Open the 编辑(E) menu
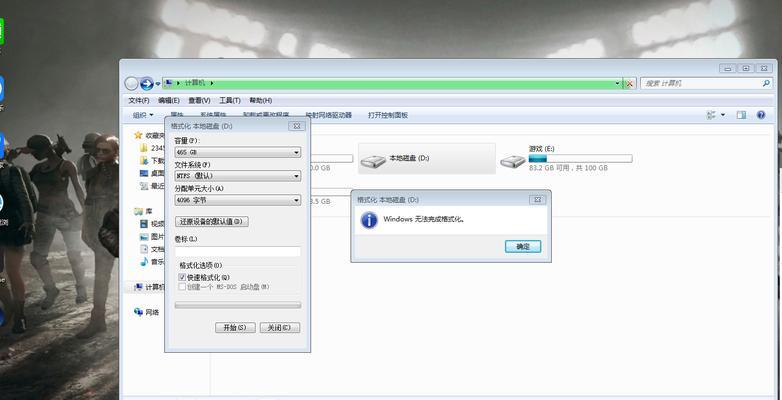Screen dimensions: 782x400 click(169, 100)
